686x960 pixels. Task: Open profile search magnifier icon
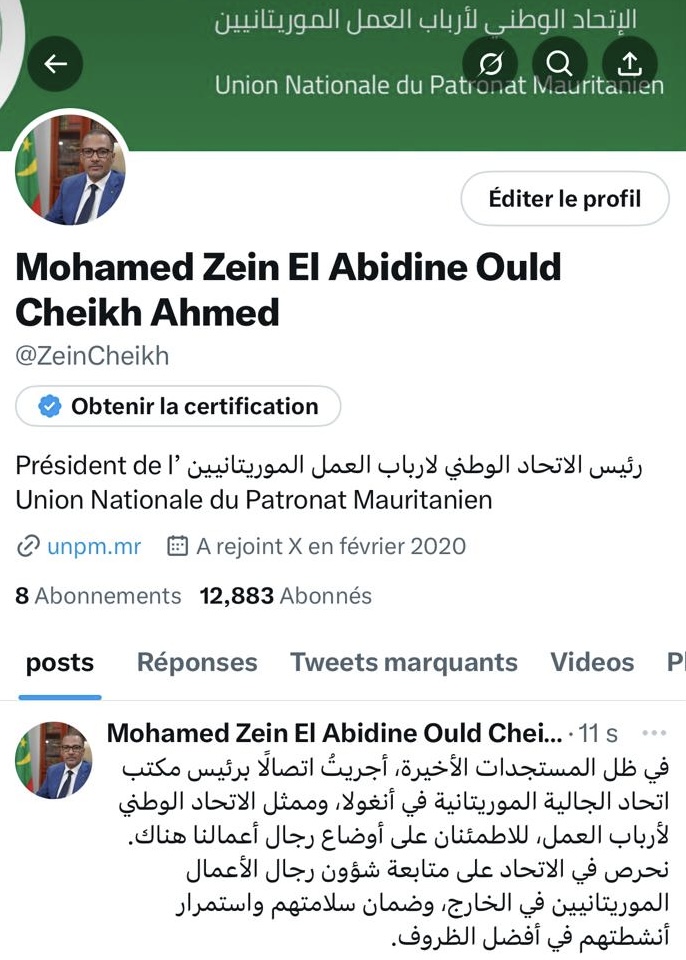coord(560,64)
